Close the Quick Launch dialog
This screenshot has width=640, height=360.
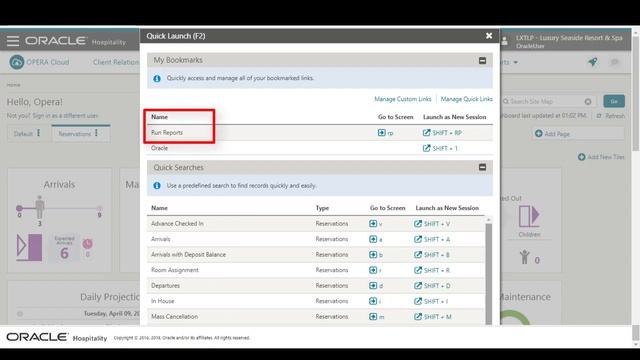point(489,36)
